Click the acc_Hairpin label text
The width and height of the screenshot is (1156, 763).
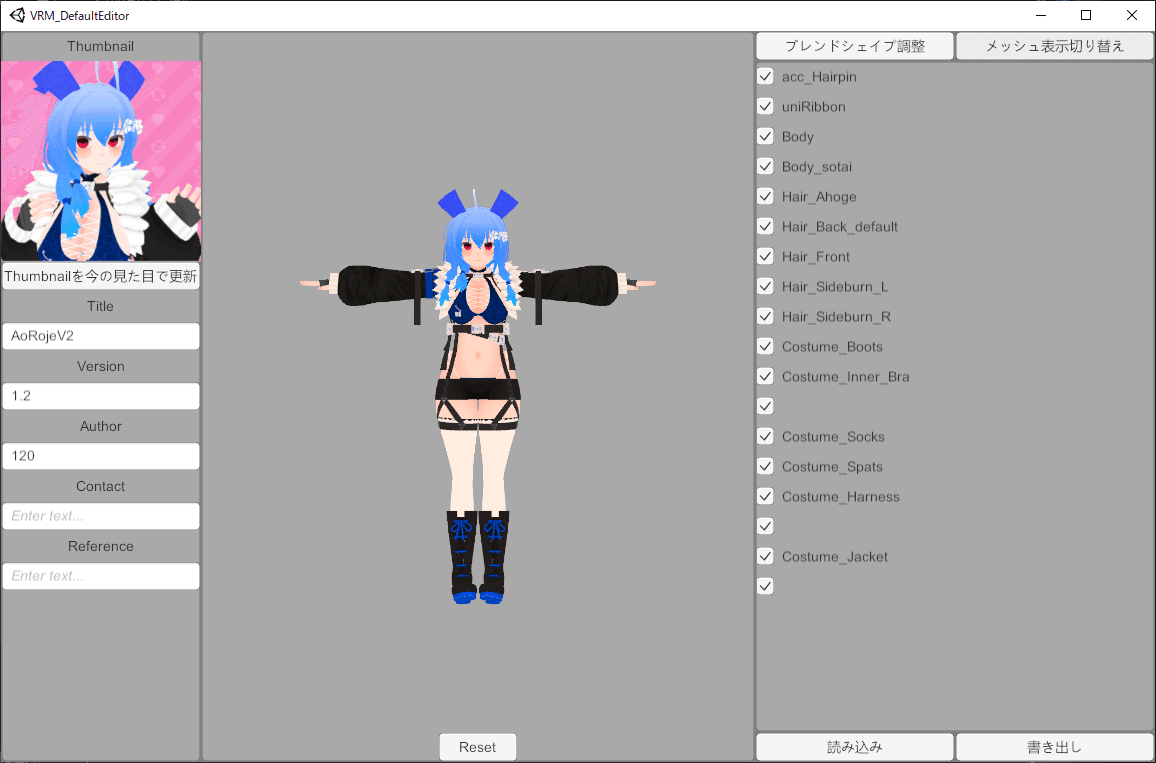[x=819, y=77]
